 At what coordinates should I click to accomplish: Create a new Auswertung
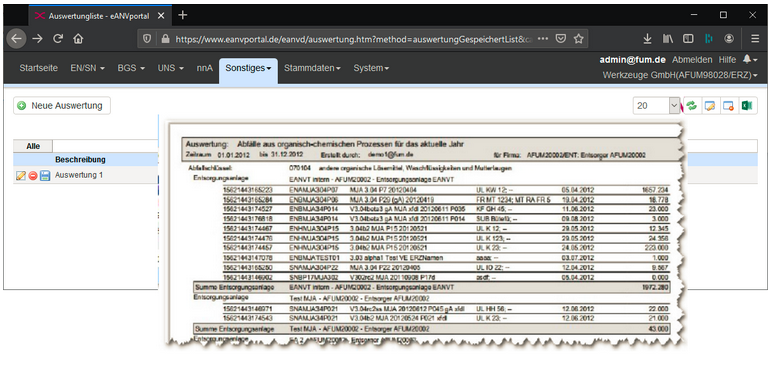[x=62, y=105]
